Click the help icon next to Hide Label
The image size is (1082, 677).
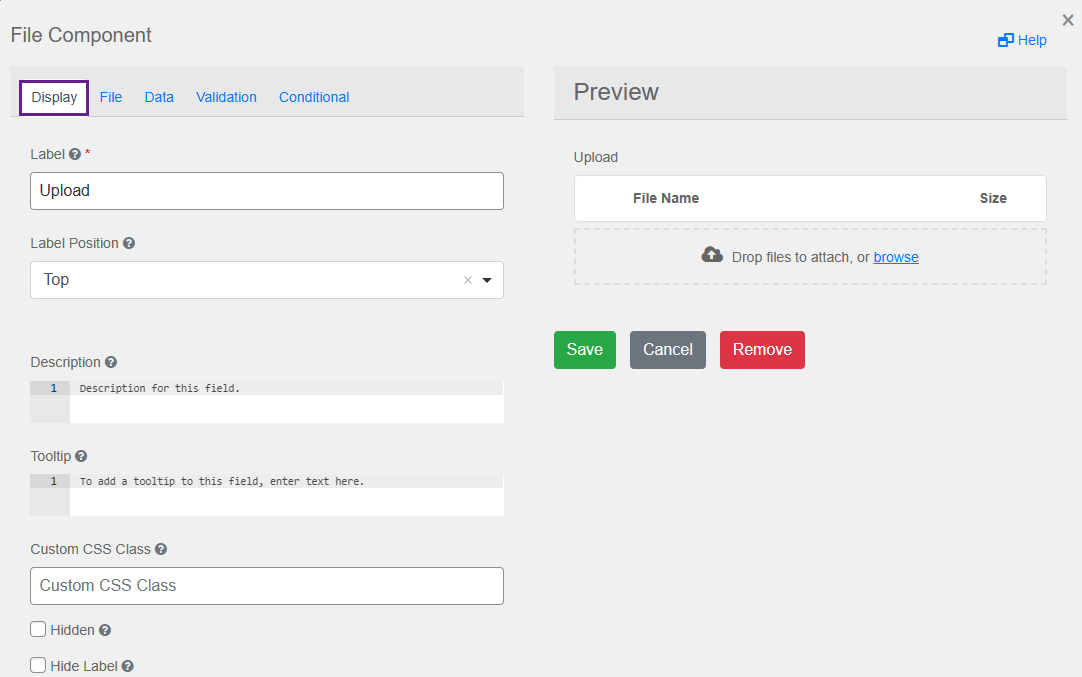[128, 666]
